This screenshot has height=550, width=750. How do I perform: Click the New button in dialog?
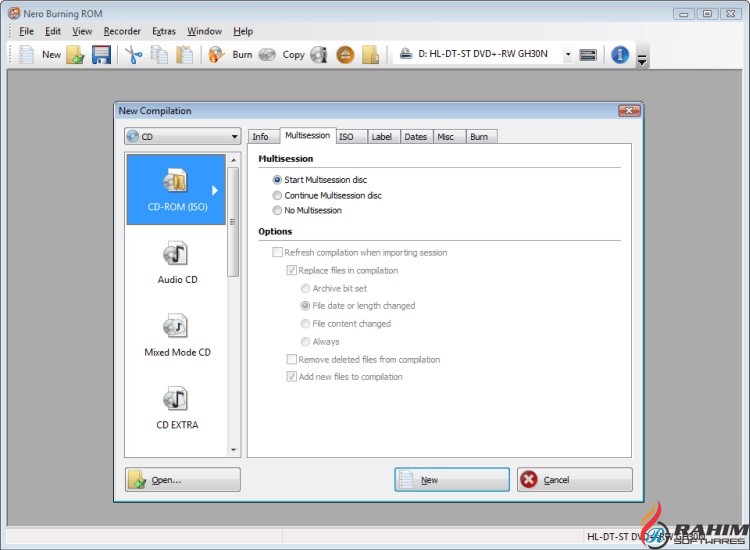tap(452, 480)
